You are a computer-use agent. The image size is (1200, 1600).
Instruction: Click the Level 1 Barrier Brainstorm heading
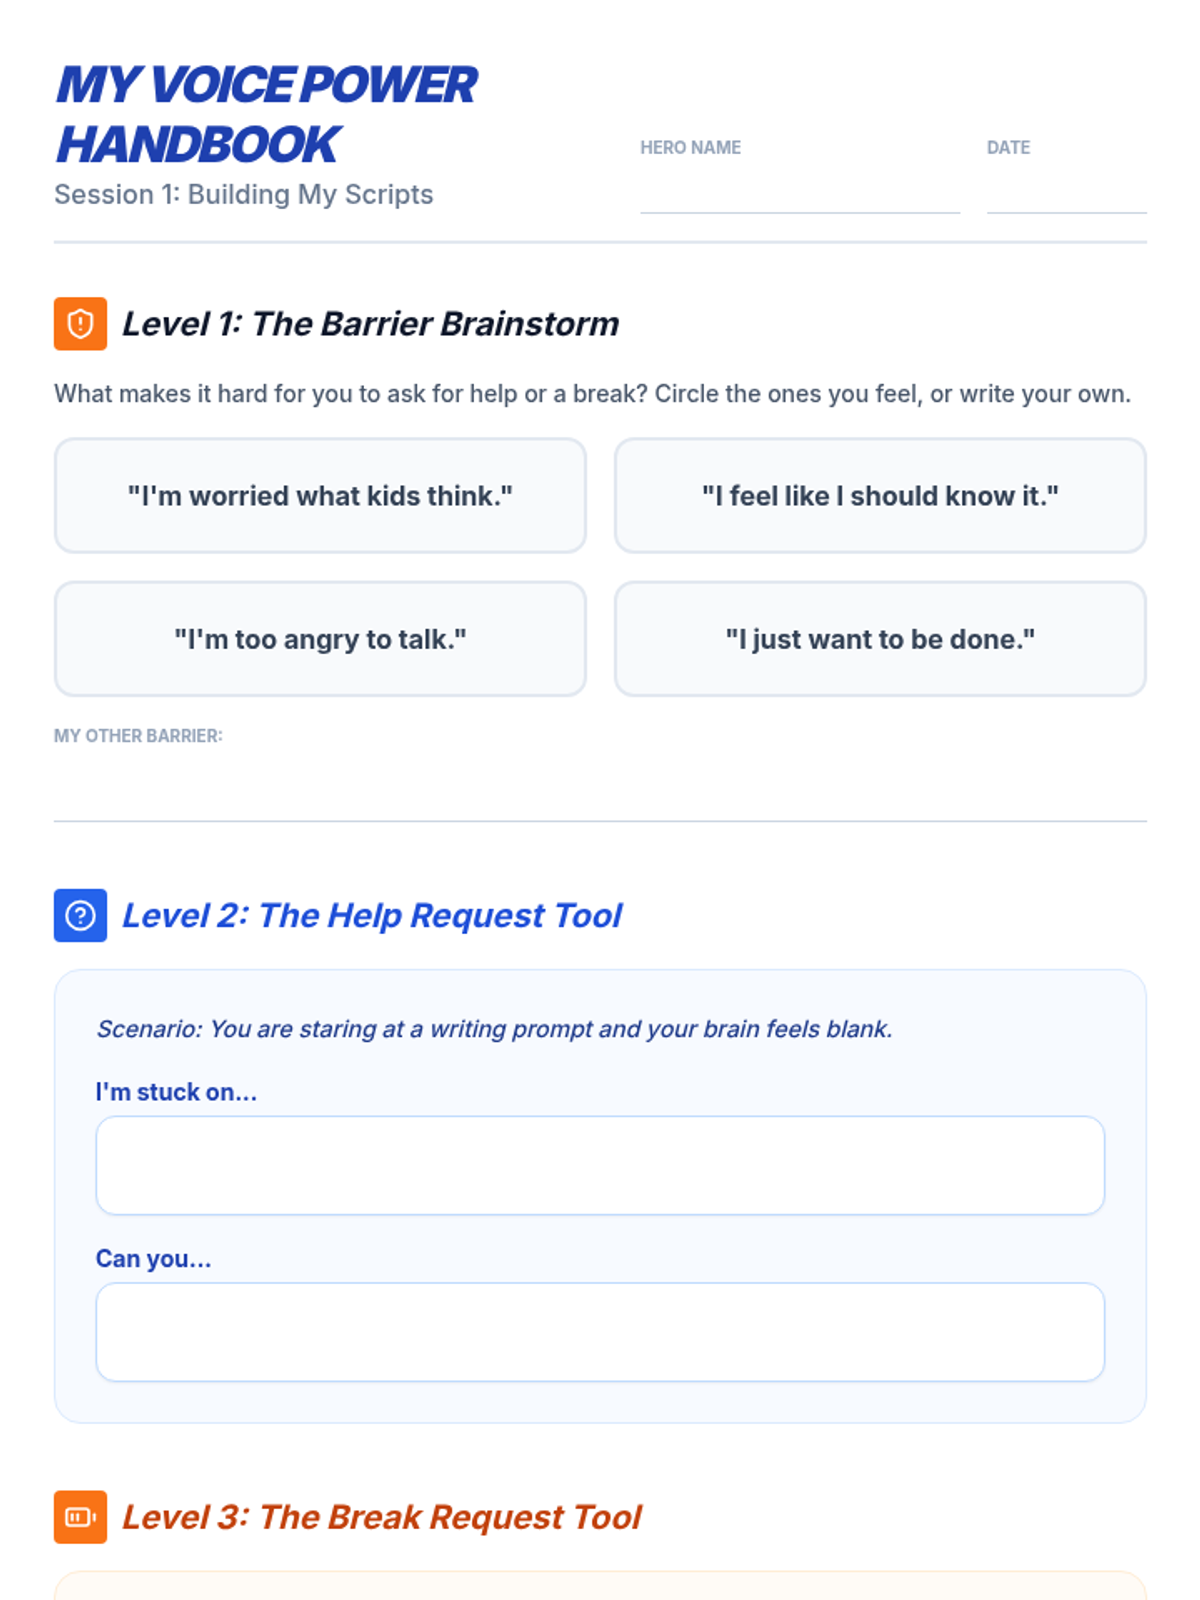pos(370,324)
